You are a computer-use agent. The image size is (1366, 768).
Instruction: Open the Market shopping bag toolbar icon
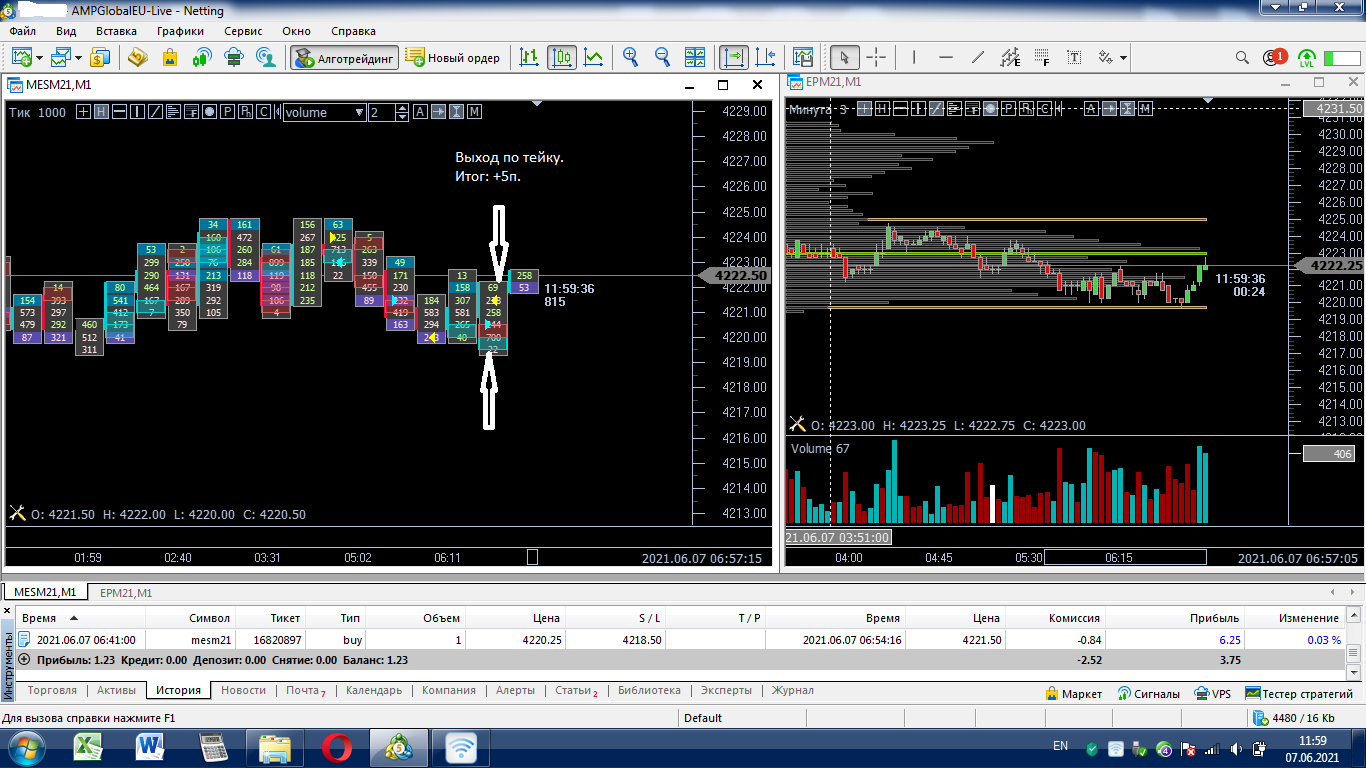170,57
